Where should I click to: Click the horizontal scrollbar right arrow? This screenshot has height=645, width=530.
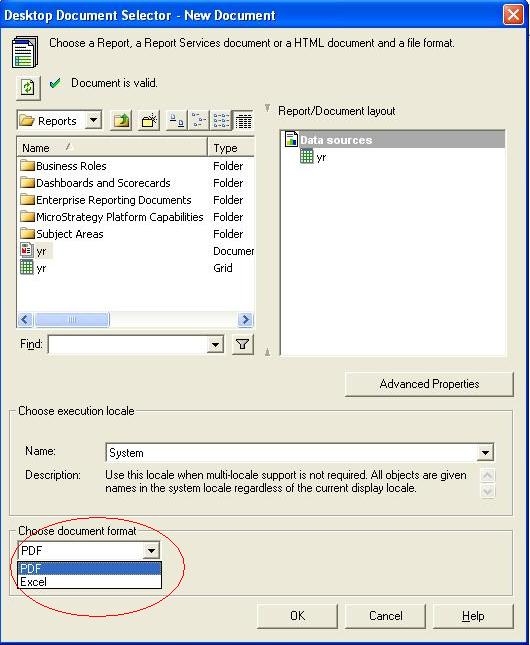[x=245, y=320]
